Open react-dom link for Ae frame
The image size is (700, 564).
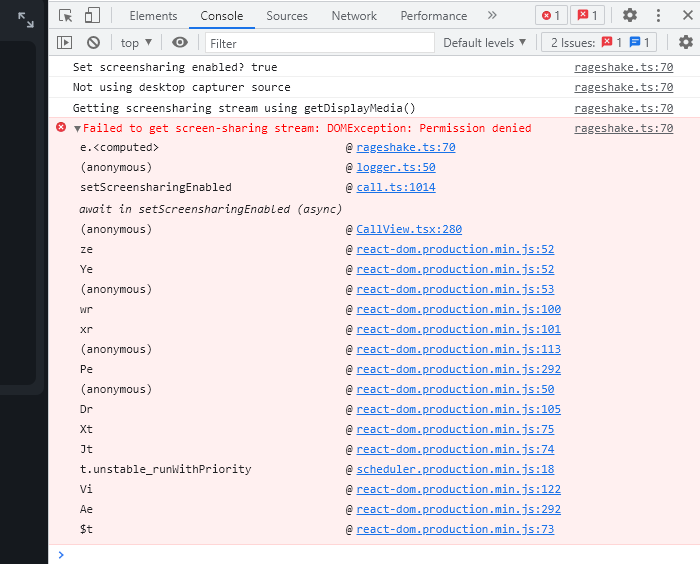point(458,510)
